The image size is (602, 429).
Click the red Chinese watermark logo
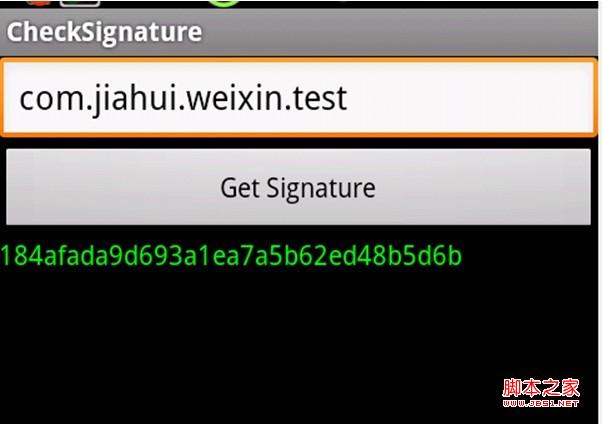coord(541,388)
